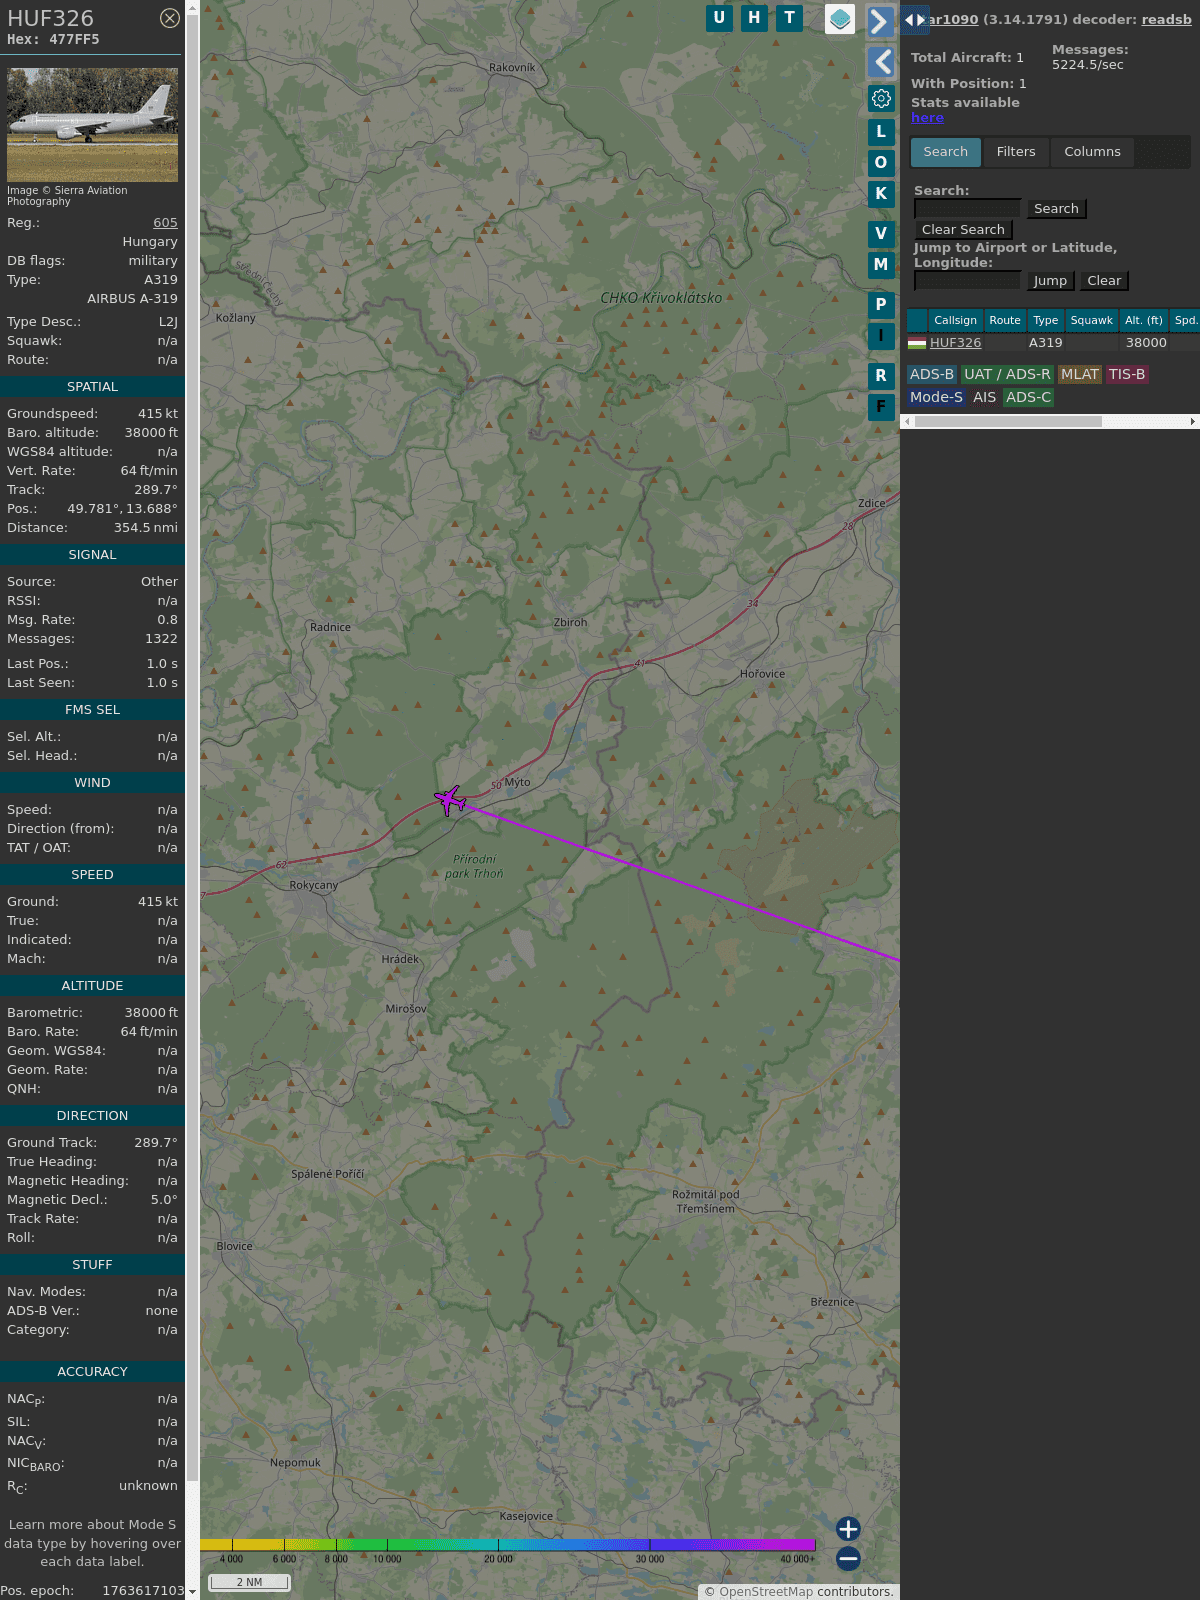Toggle sidebar width with double-arrow button
This screenshot has width=1200, height=1600.
tap(914, 19)
